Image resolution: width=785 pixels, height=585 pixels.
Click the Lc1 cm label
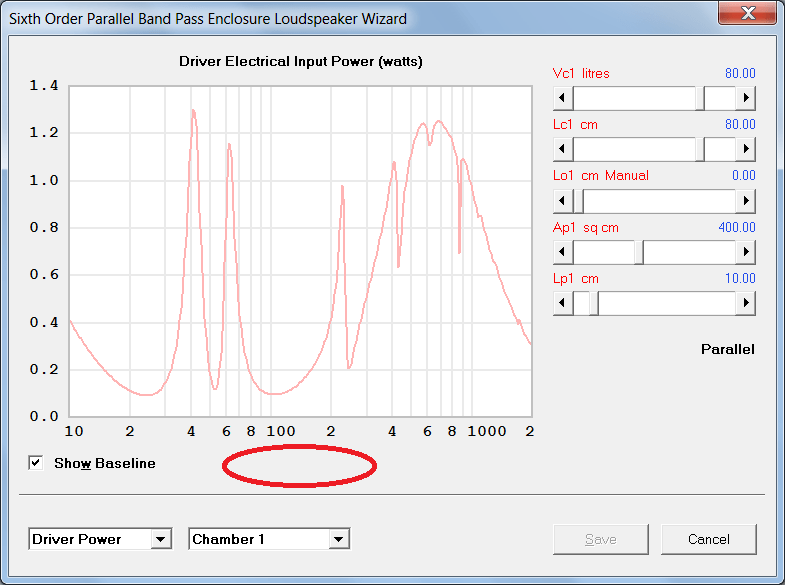click(575, 125)
